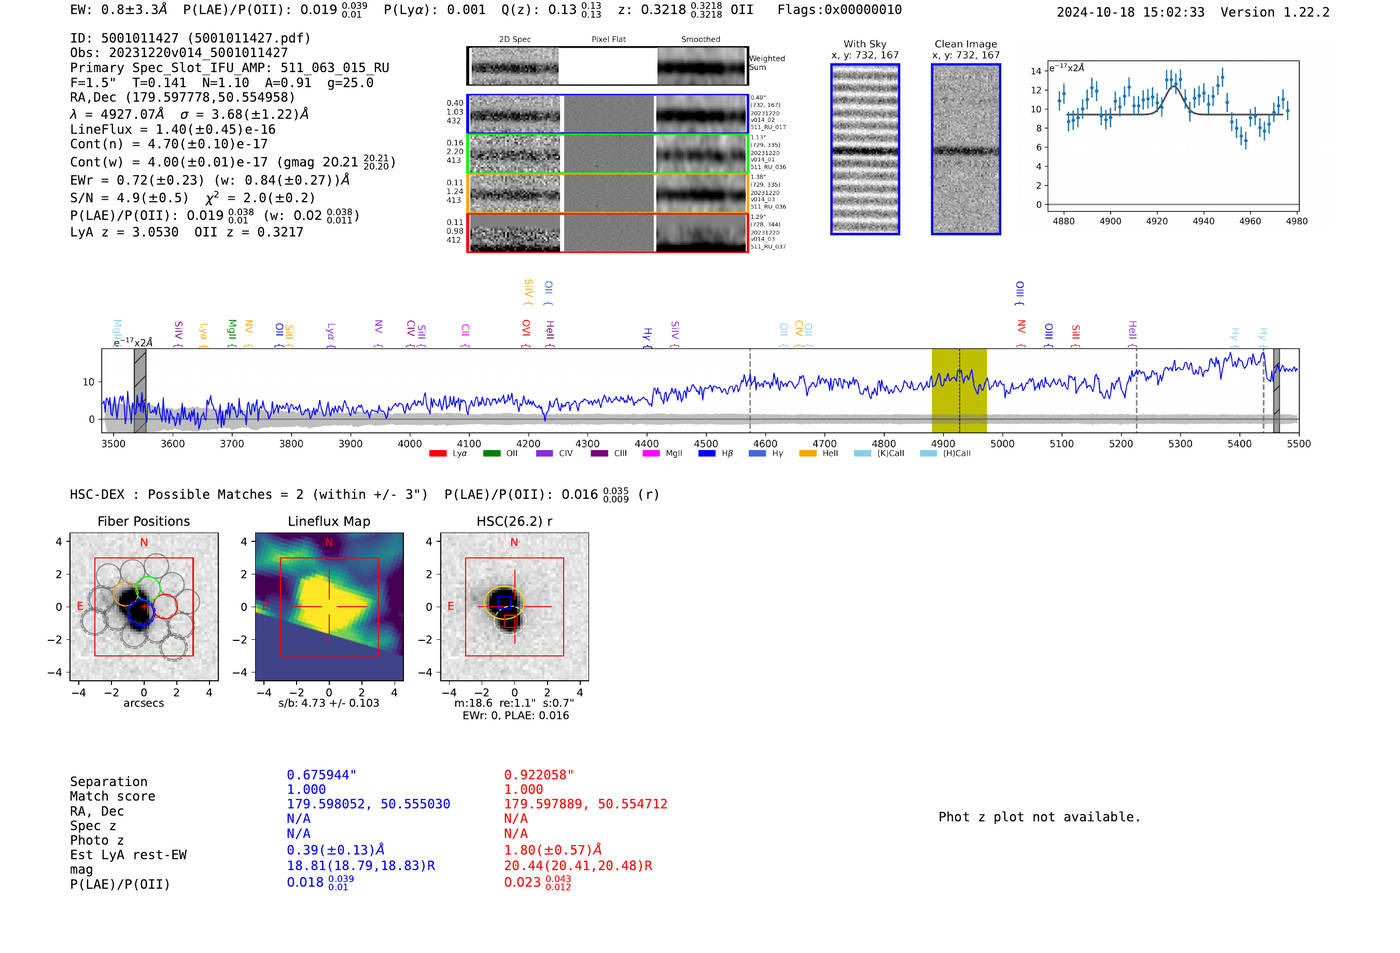Open the With Sky image cutout

[865, 149]
